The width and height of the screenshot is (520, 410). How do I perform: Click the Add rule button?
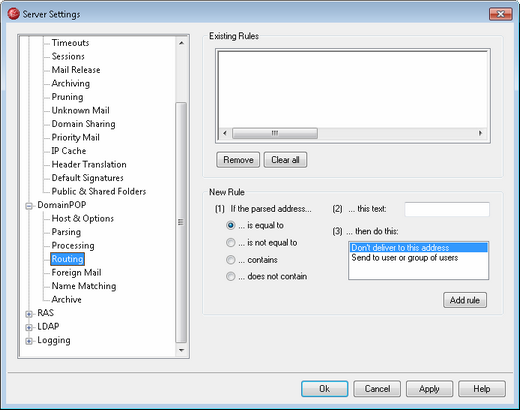465,300
